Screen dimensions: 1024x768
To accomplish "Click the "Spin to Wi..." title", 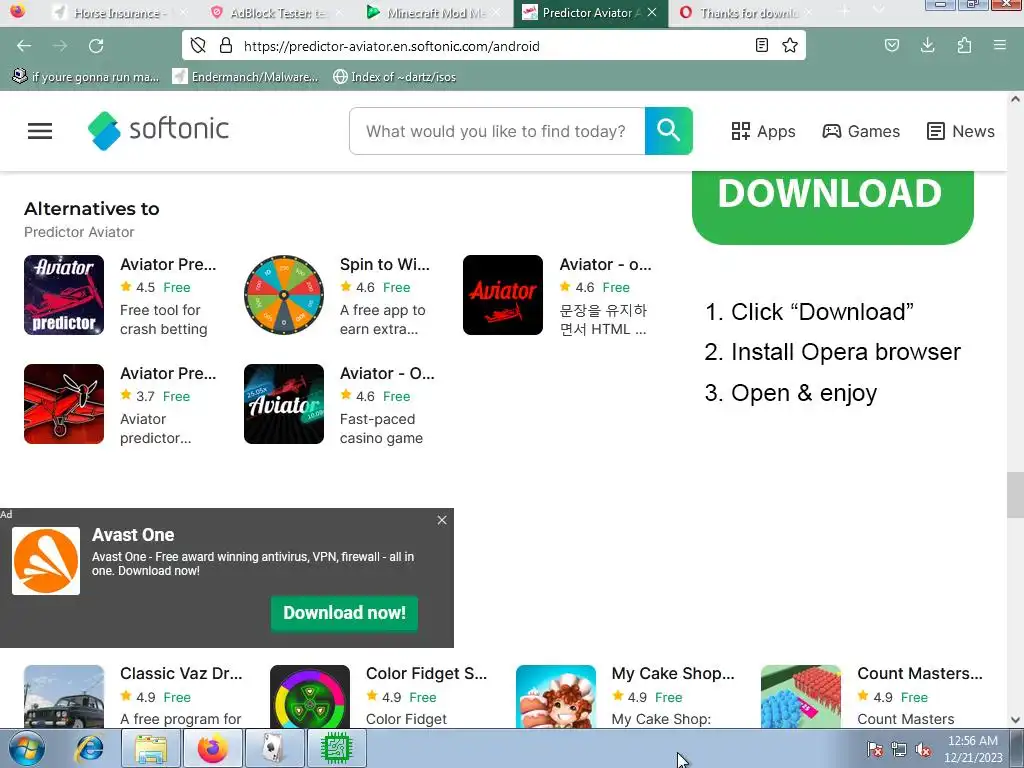I will 385,264.
